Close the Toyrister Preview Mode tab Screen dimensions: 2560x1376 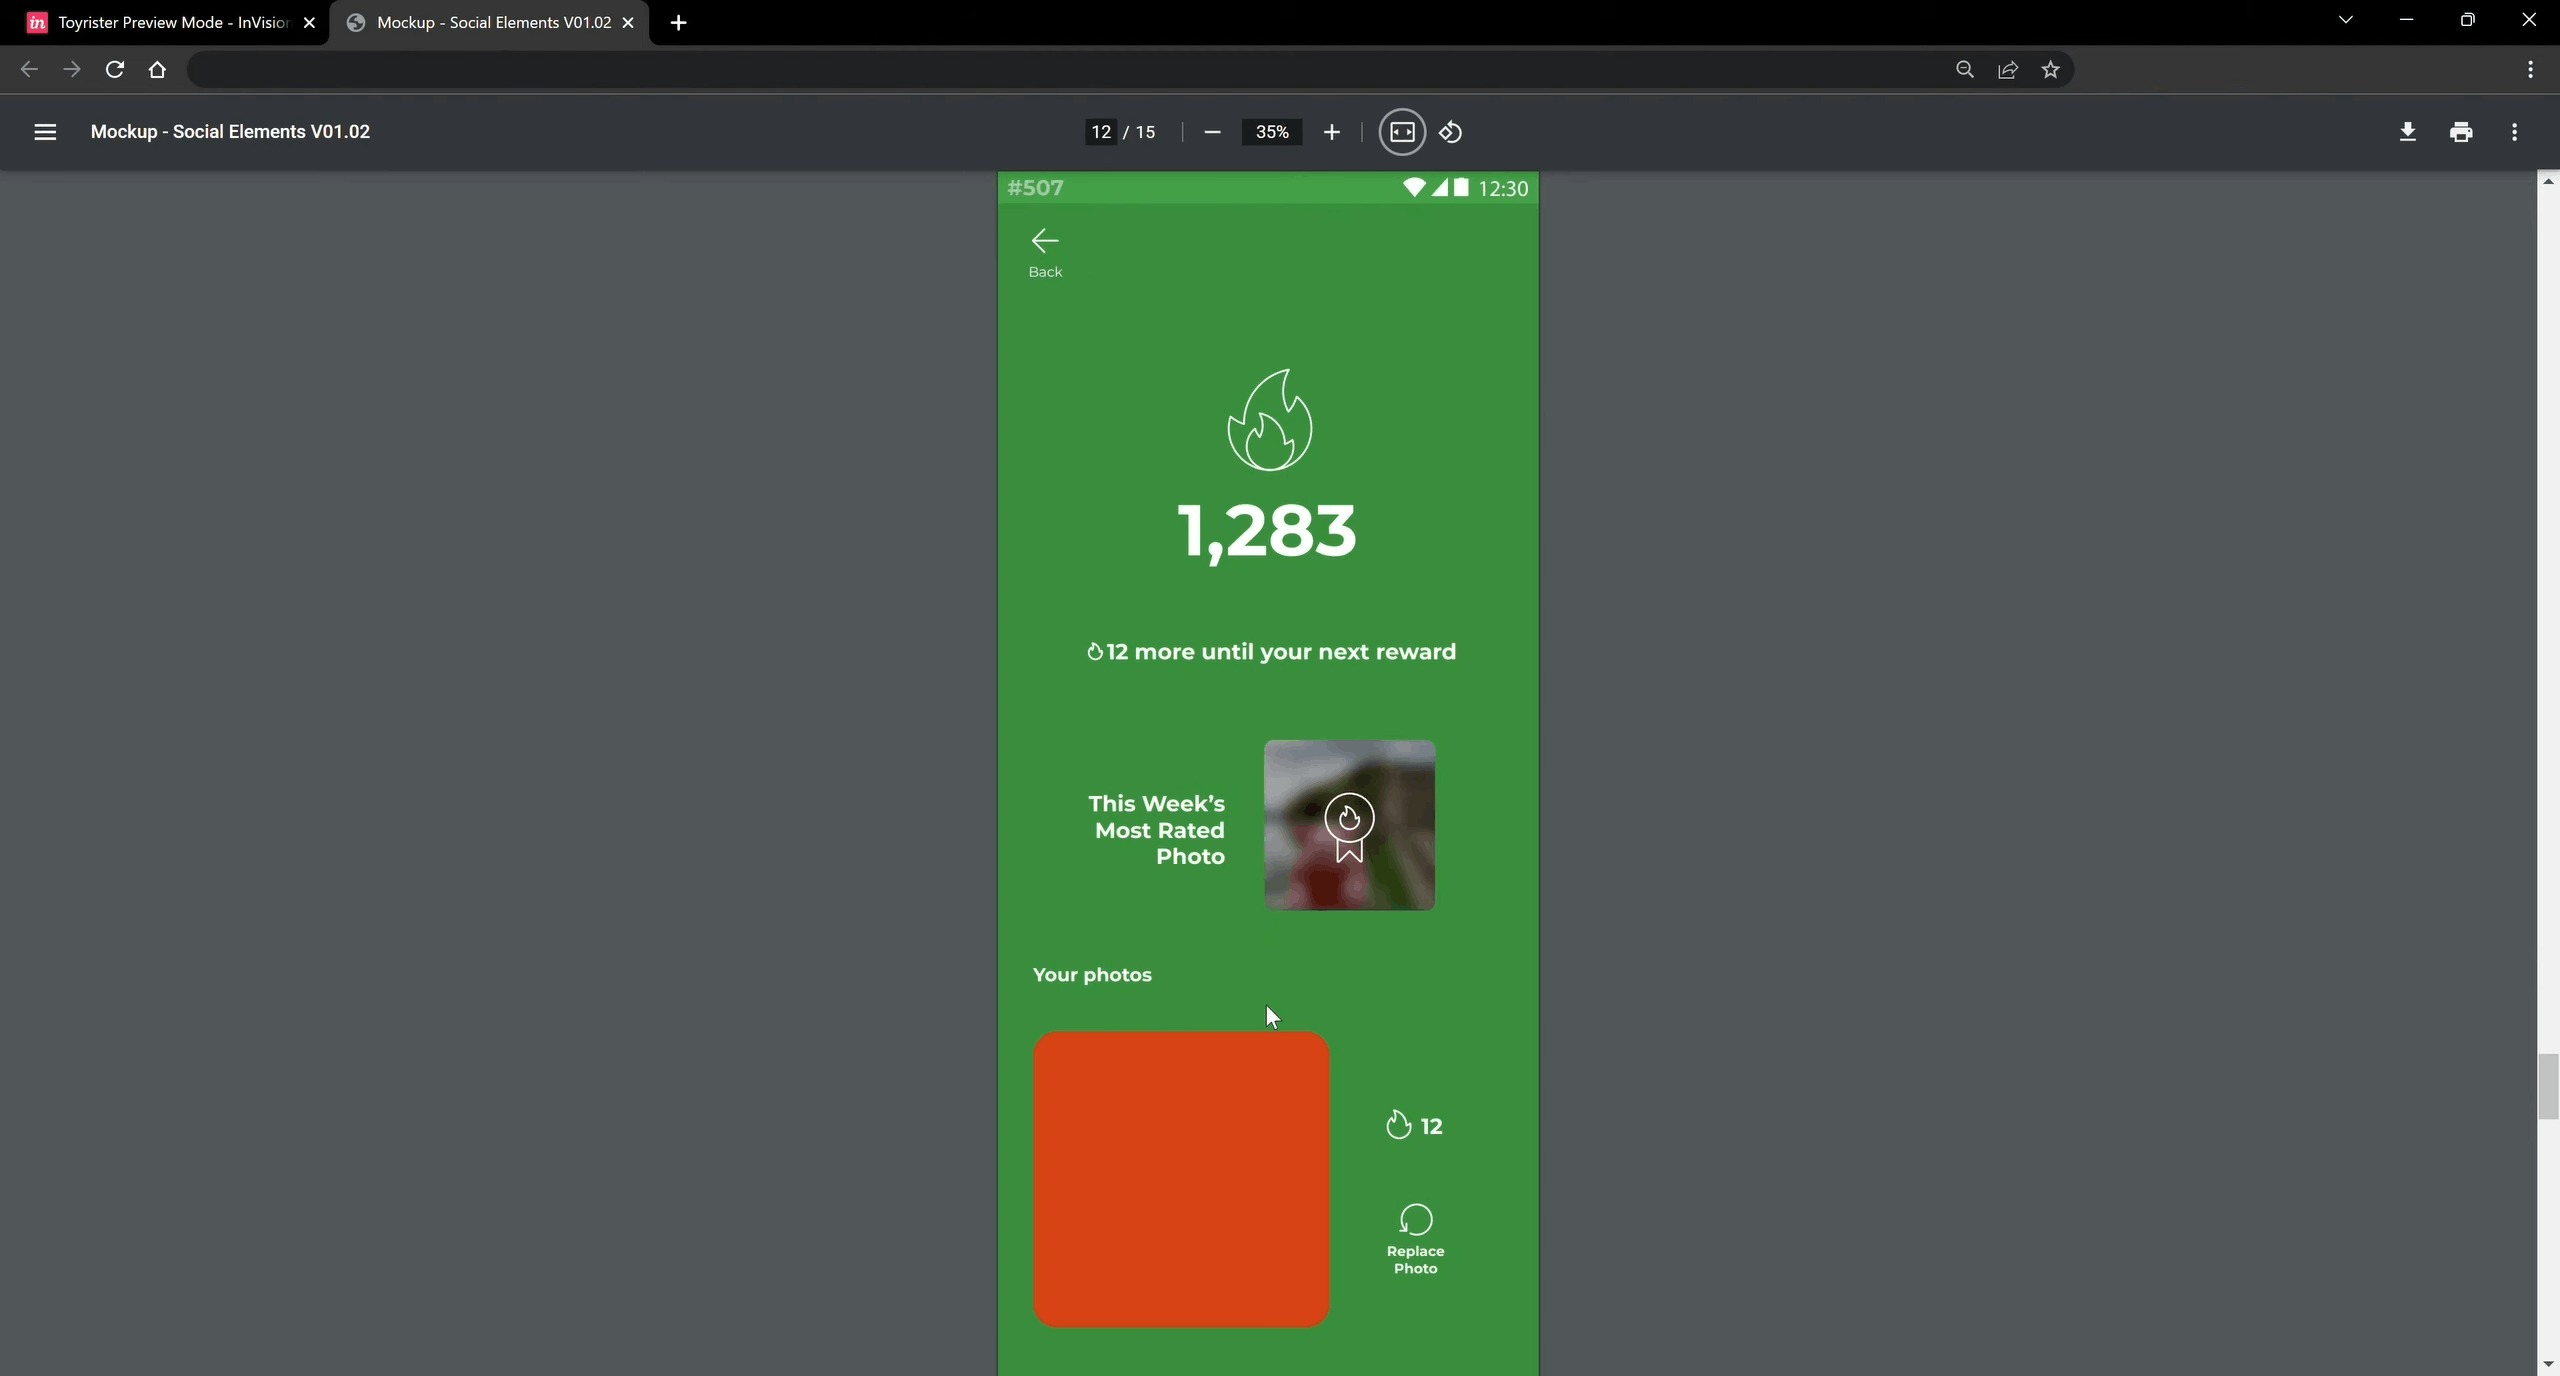(309, 22)
